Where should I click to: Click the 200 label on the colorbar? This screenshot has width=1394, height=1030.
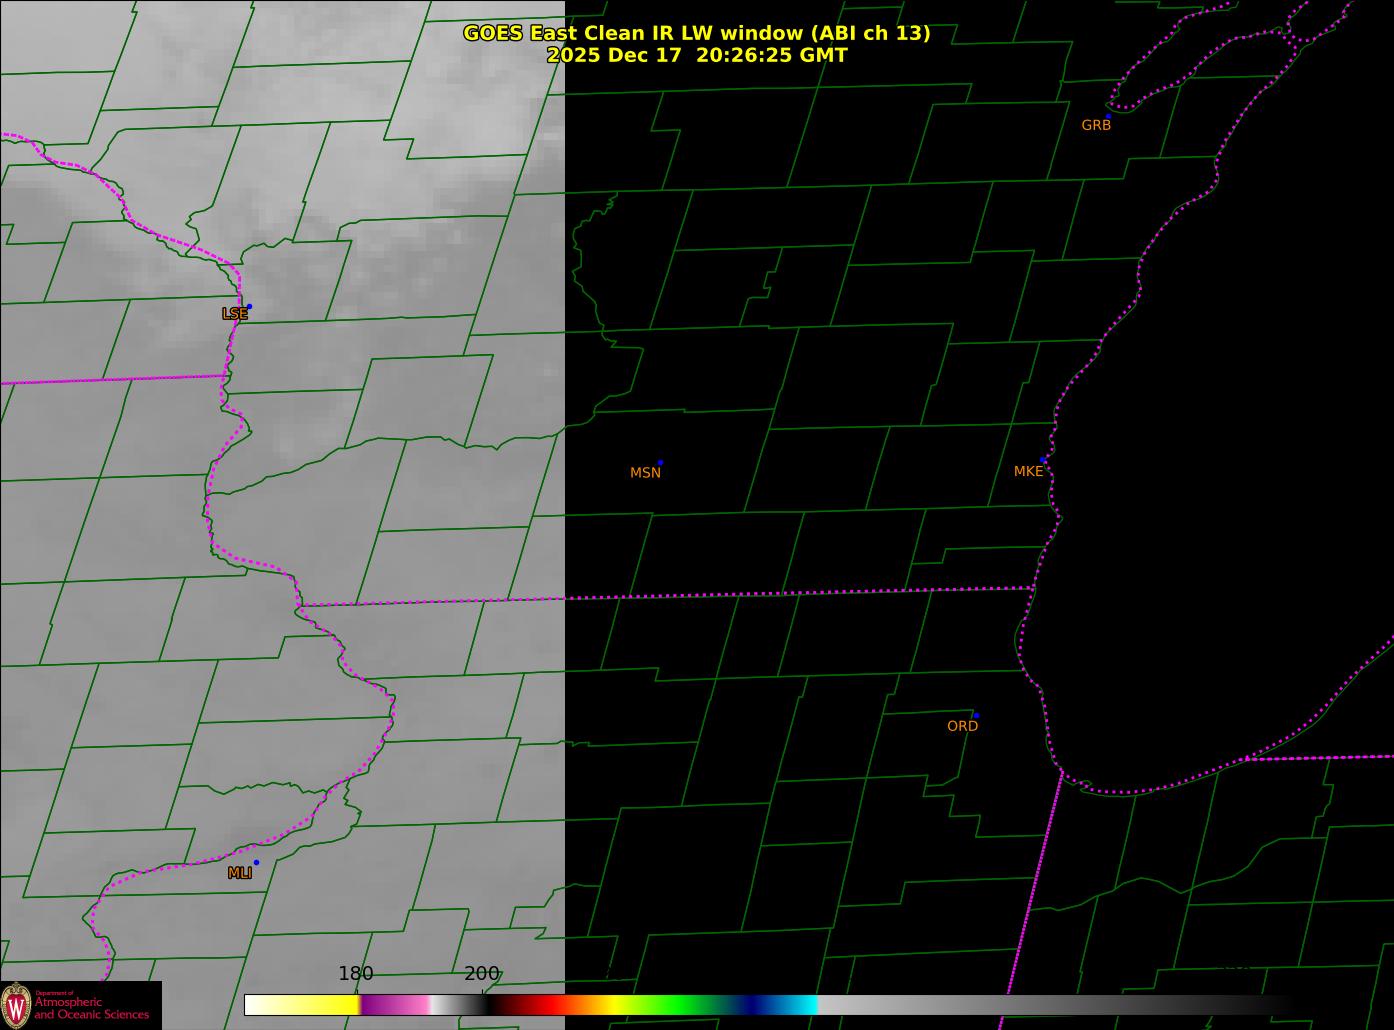(x=481, y=973)
